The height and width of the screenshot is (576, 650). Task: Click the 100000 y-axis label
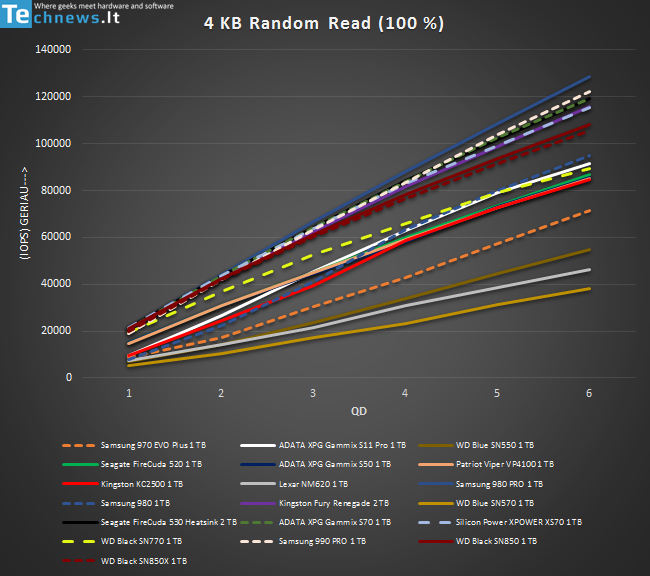pyautogui.click(x=53, y=143)
